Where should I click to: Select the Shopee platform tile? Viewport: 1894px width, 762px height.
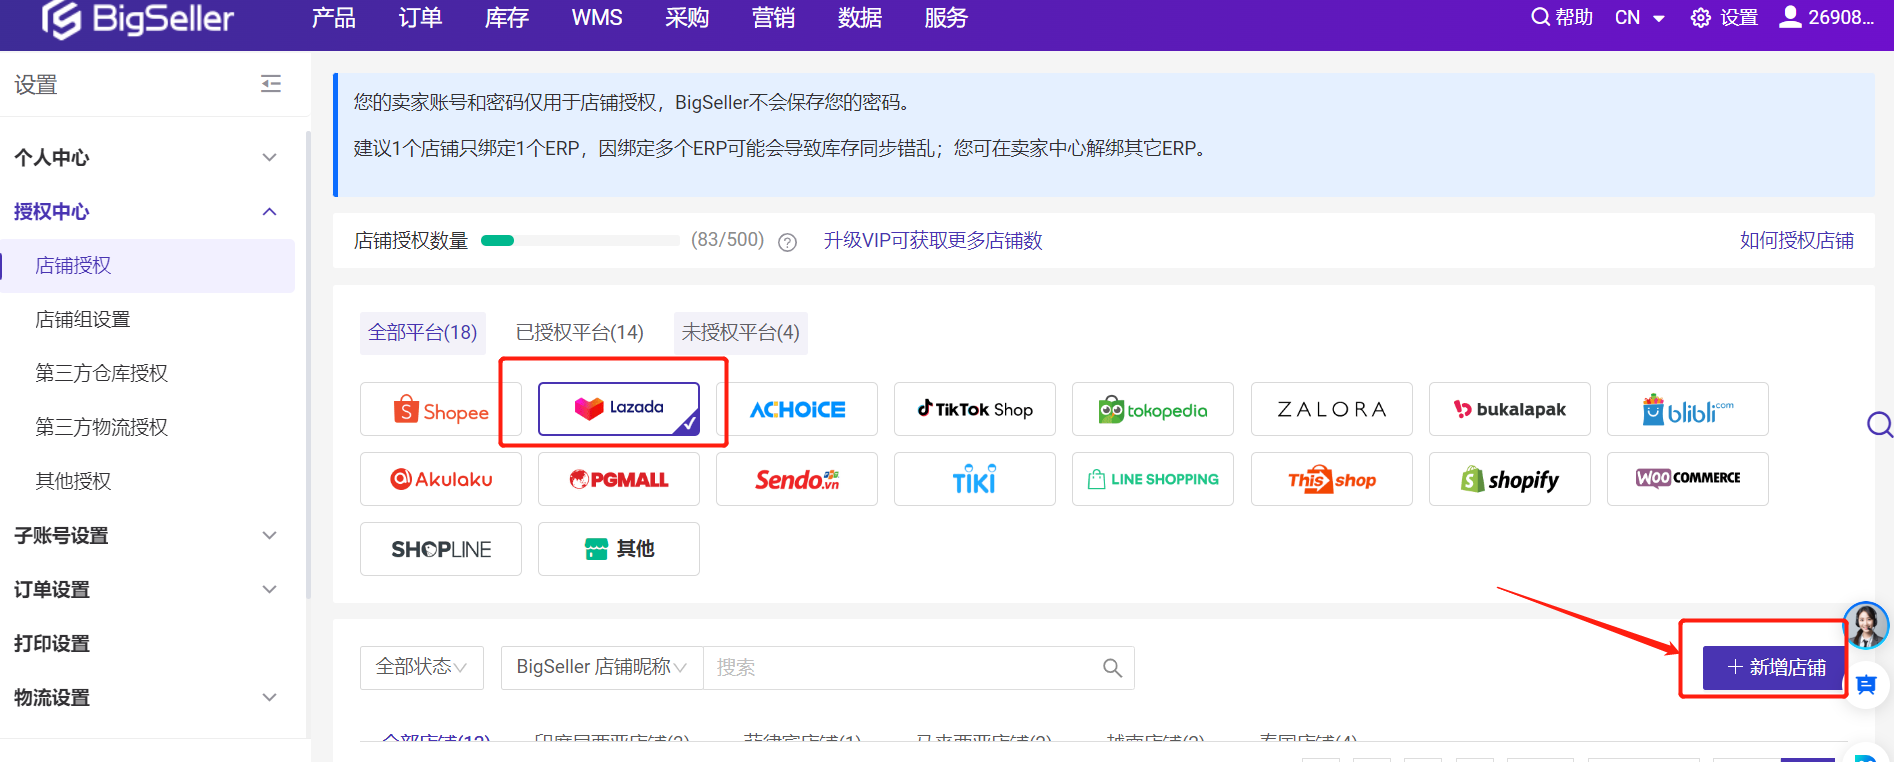(x=440, y=410)
